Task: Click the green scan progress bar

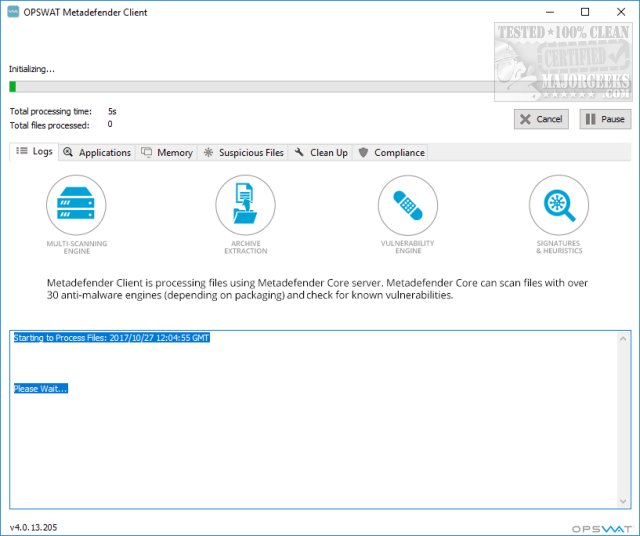Action: [x=320, y=87]
